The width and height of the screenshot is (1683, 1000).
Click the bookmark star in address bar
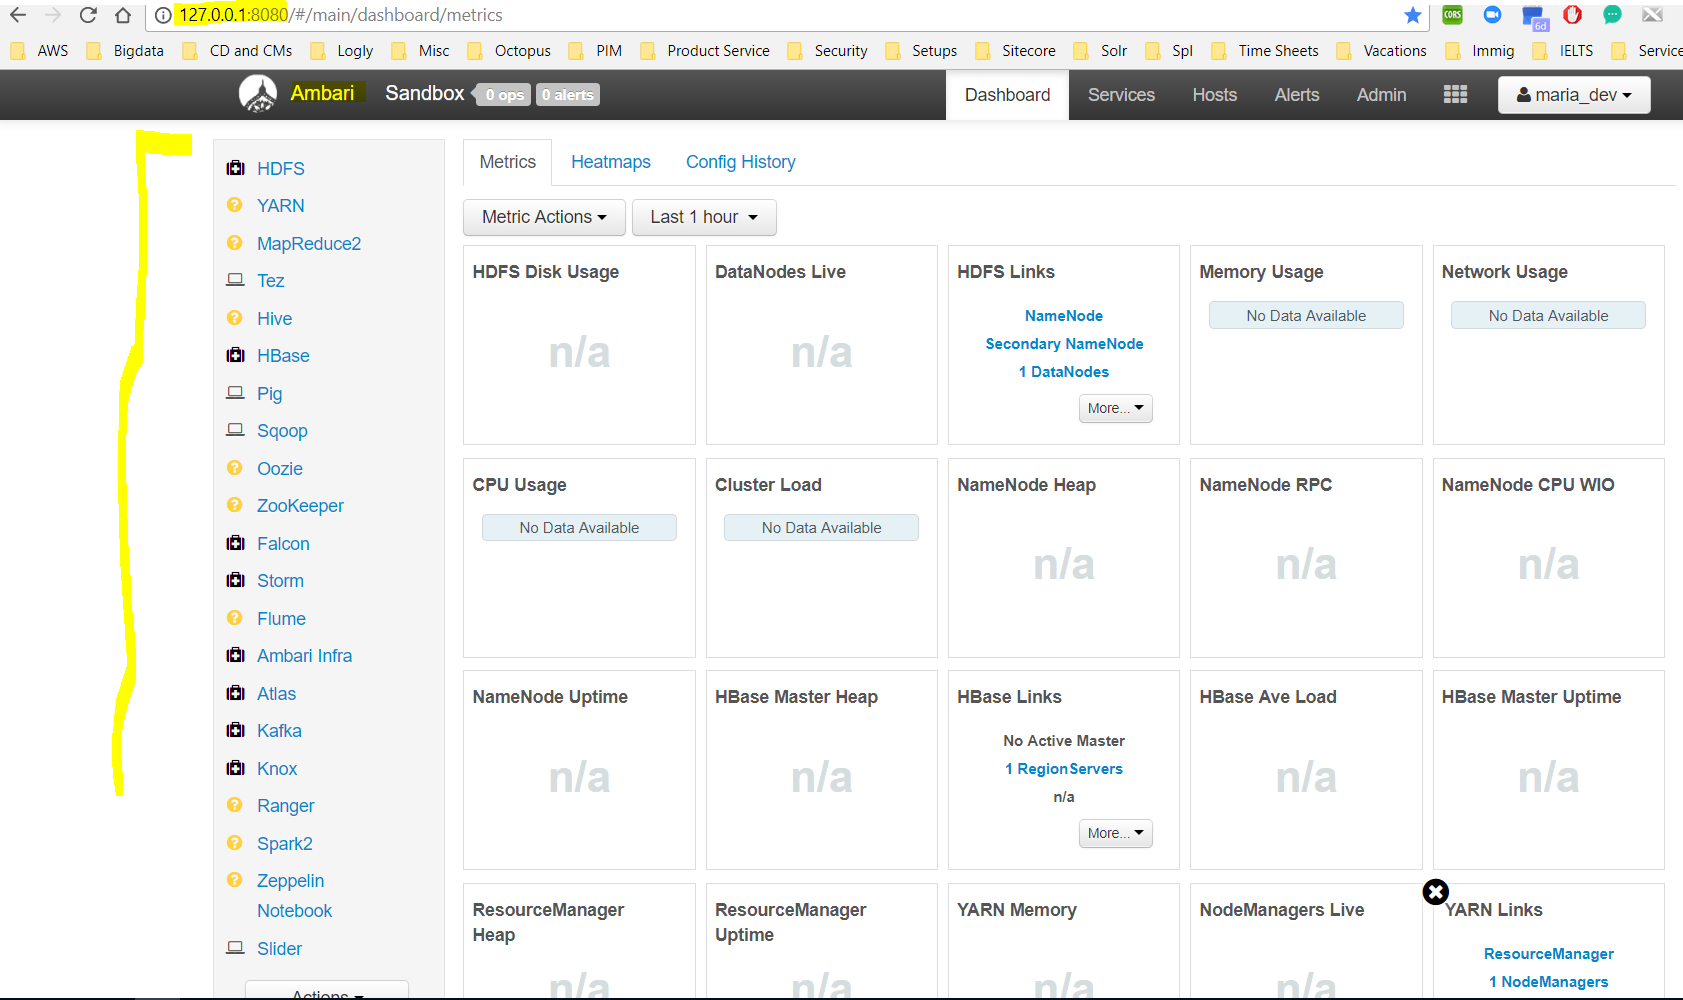point(1412,15)
